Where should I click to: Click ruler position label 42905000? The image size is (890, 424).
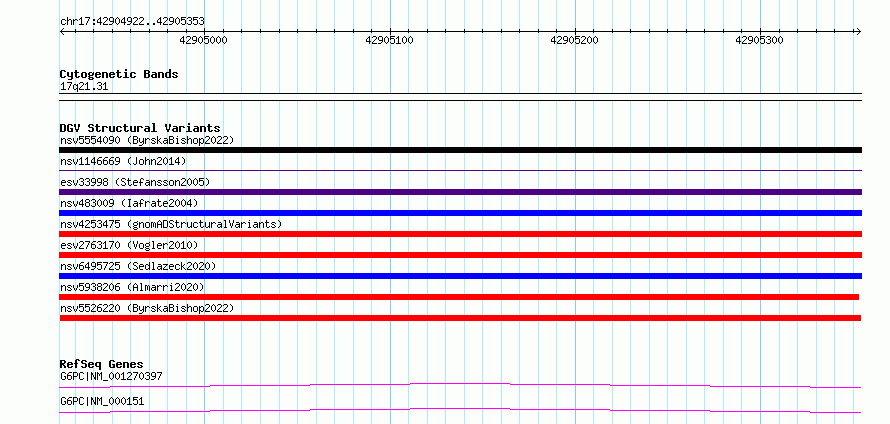[203, 40]
